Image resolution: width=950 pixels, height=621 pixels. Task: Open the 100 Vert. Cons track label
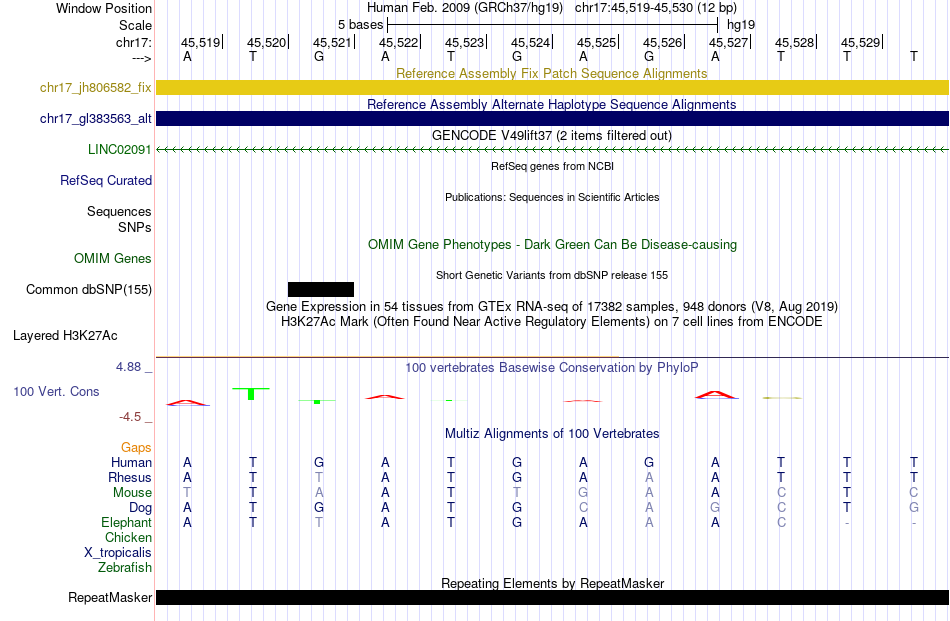click(x=56, y=391)
